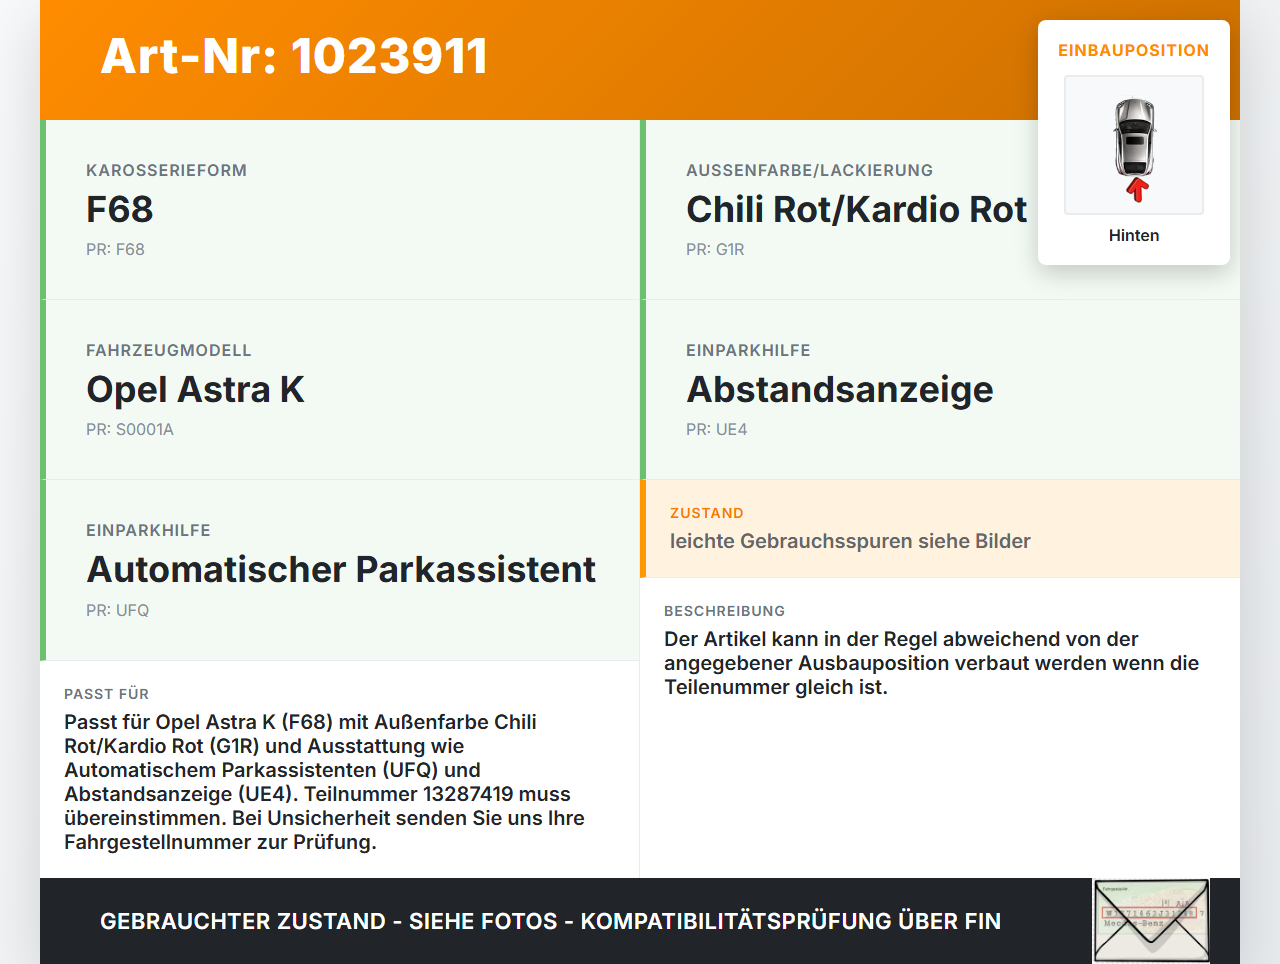Click the EINBAUPOSITION label
Viewport: 1280px width, 964px height.
tap(1134, 50)
